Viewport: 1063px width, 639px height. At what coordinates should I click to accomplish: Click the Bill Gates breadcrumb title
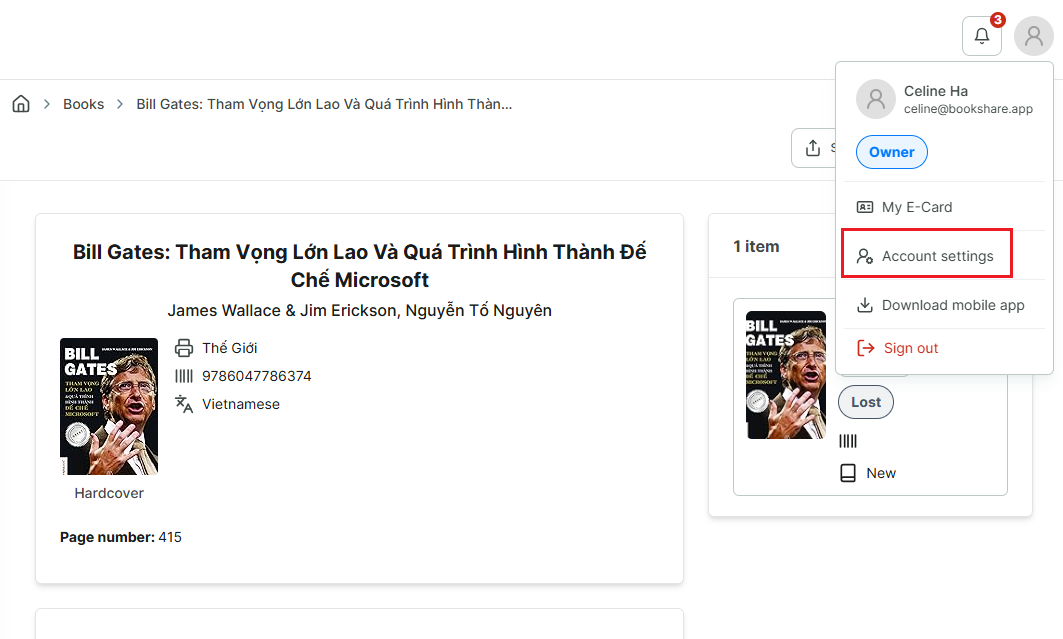[x=324, y=104]
